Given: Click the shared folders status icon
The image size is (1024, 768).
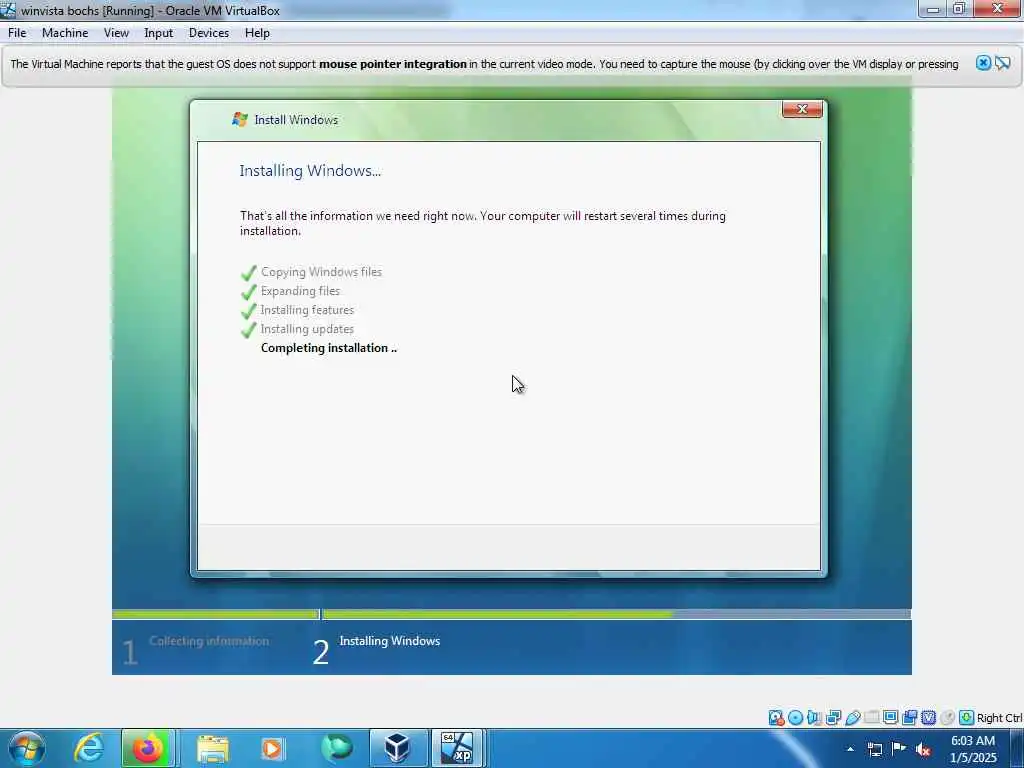Looking at the screenshot, I should coord(872,718).
